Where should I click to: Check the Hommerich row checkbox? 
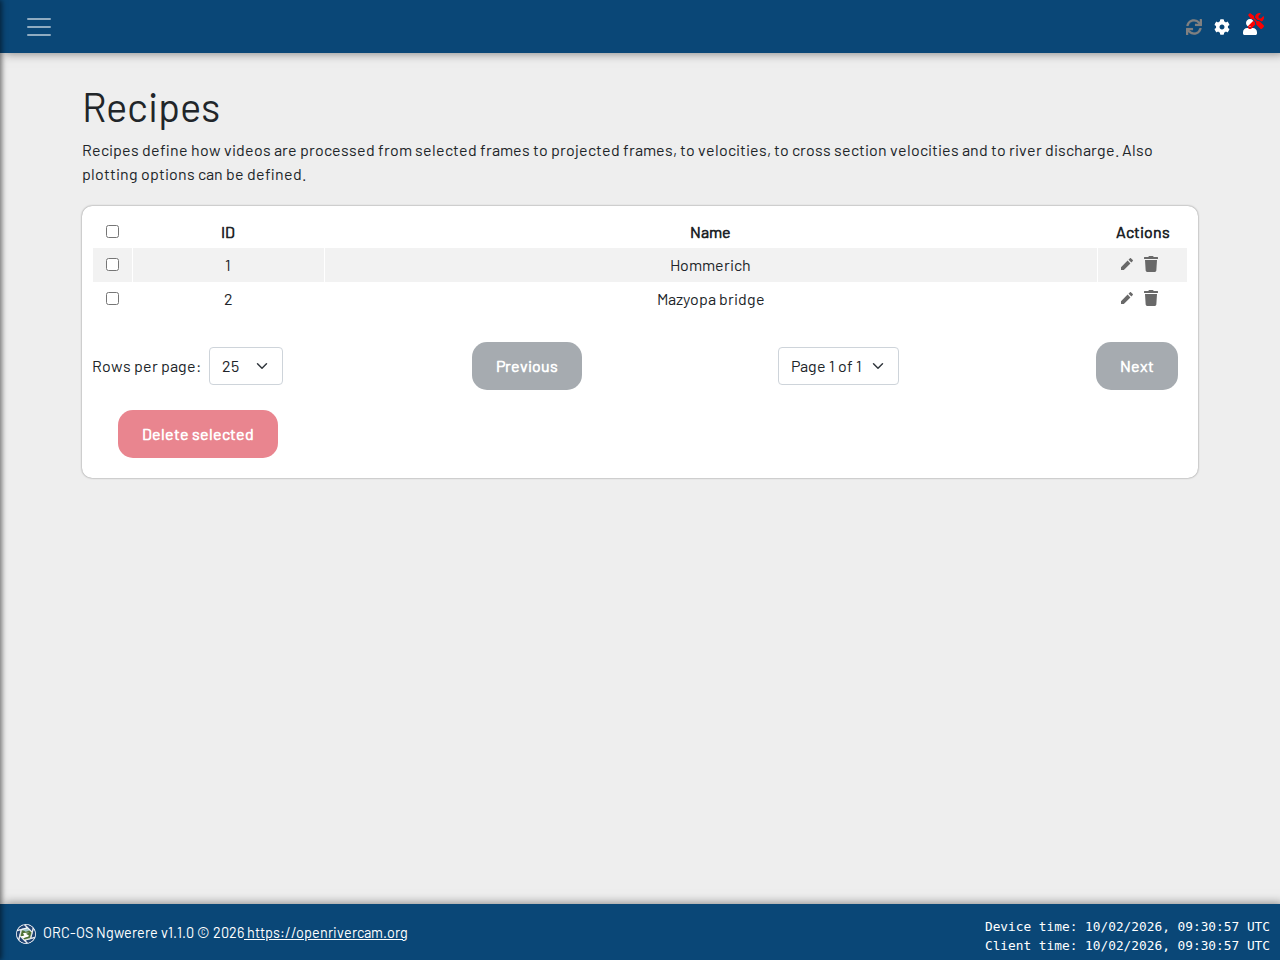(x=112, y=265)
